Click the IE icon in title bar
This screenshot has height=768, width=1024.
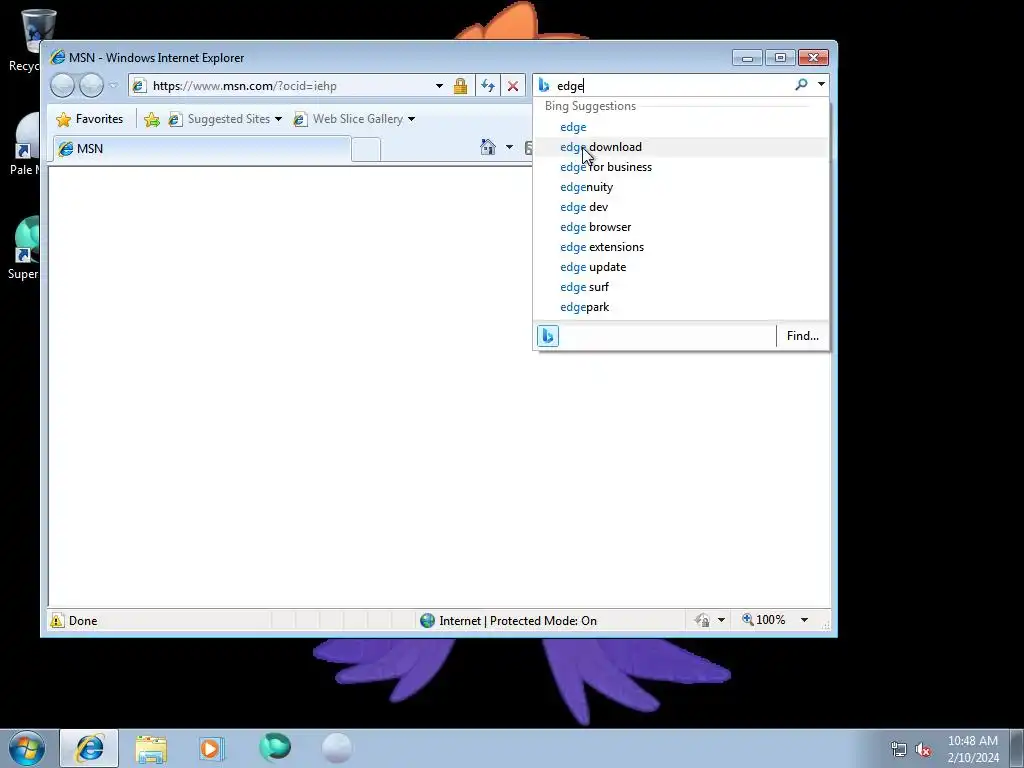pos(57,57)
